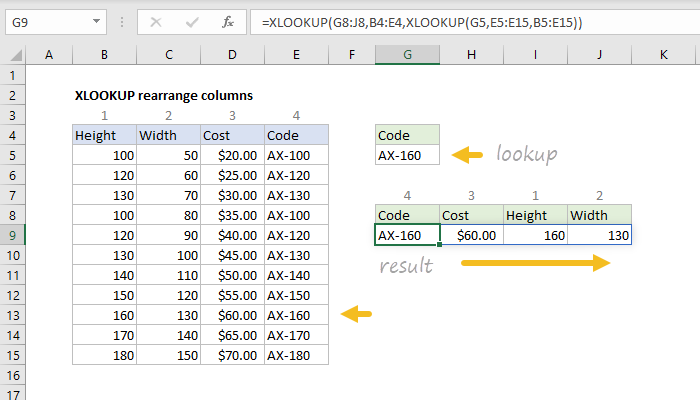Select the yellow arrow pointing at row 13

(356, 314)
